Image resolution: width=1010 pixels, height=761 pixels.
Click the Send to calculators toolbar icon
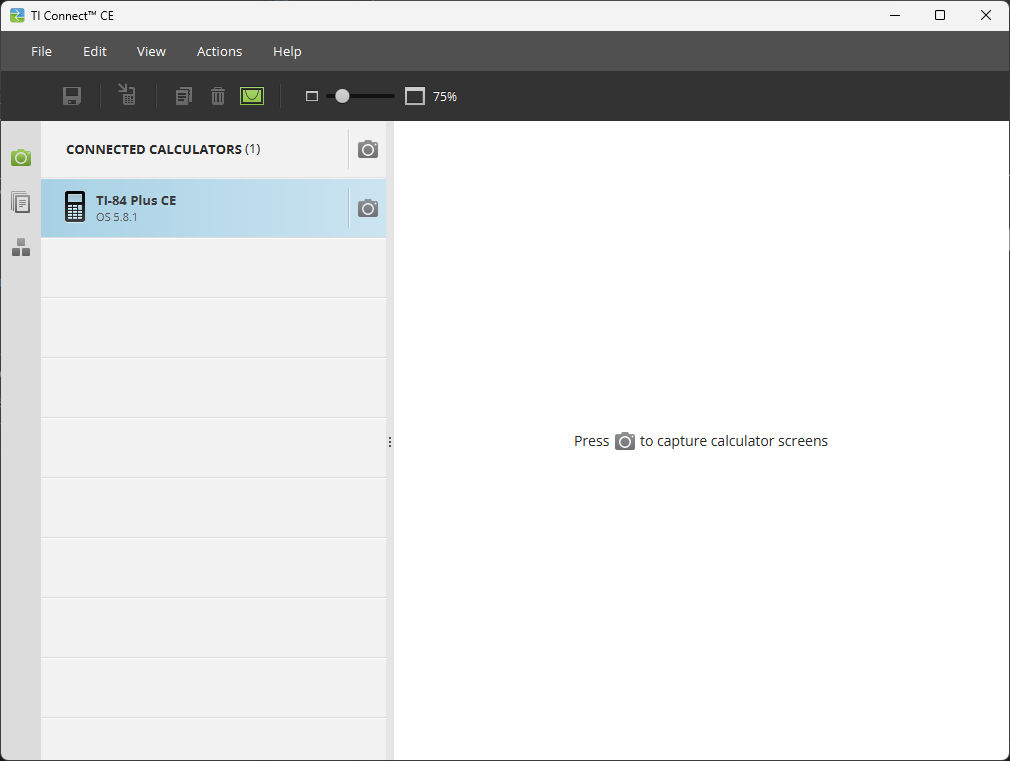(127, 95)
